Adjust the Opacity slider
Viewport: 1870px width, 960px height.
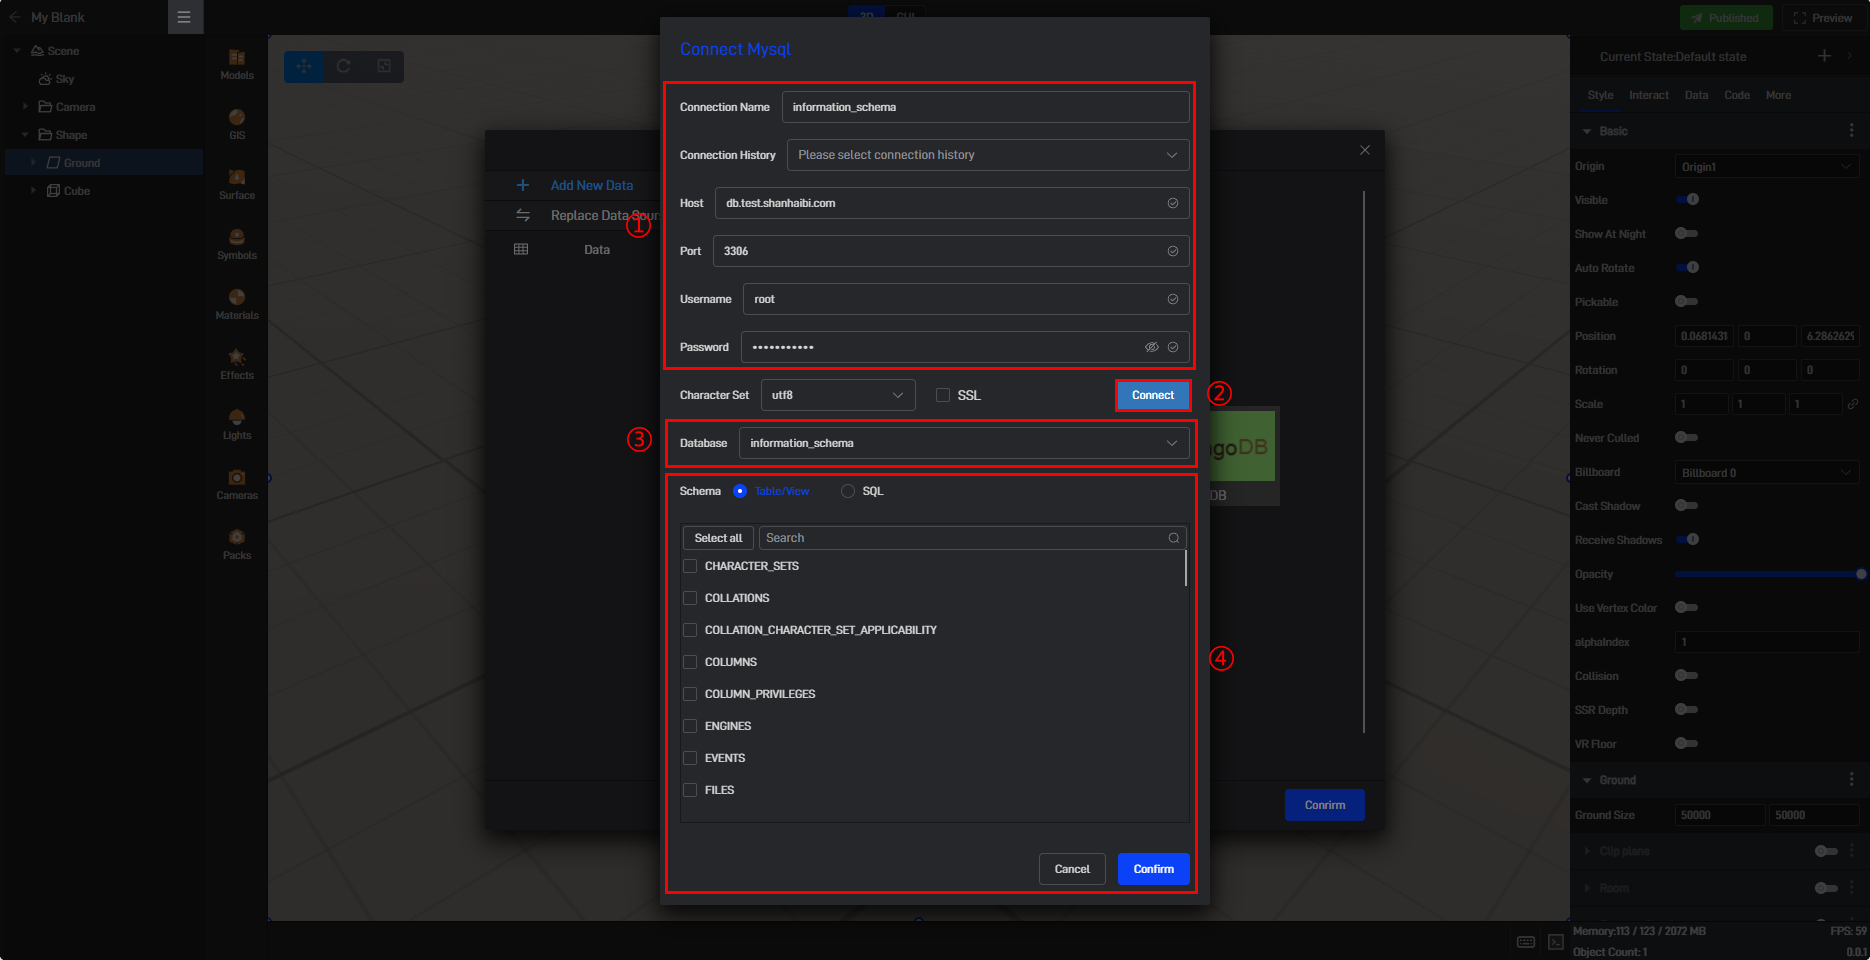[1767, 574]
